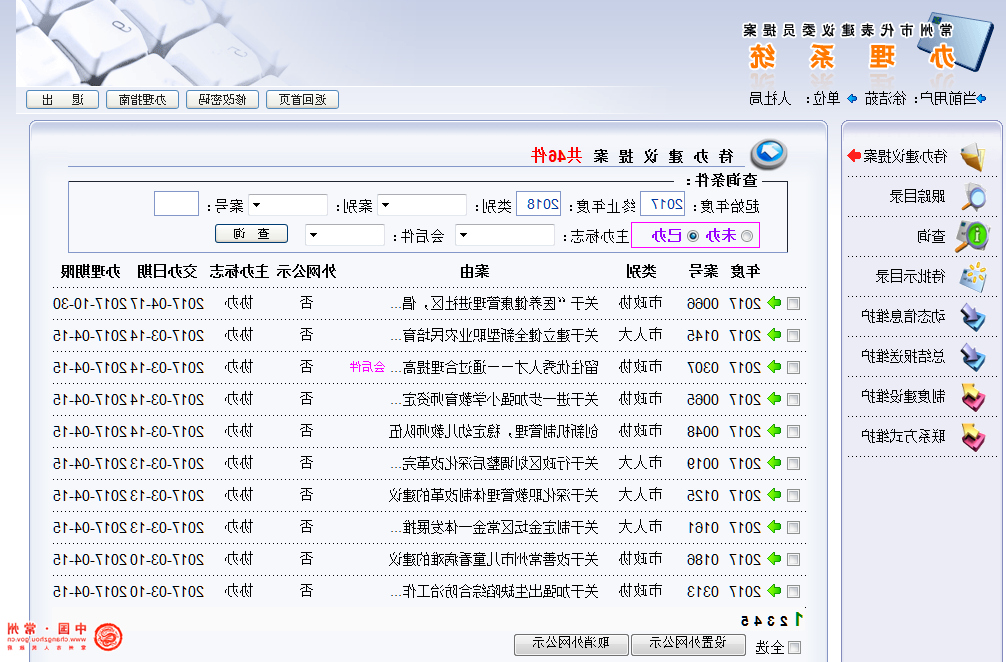Viewport: 1006px width, 662px height.
Task: Open 待批示目录 text link in sidebar
Action: point(911,276)
